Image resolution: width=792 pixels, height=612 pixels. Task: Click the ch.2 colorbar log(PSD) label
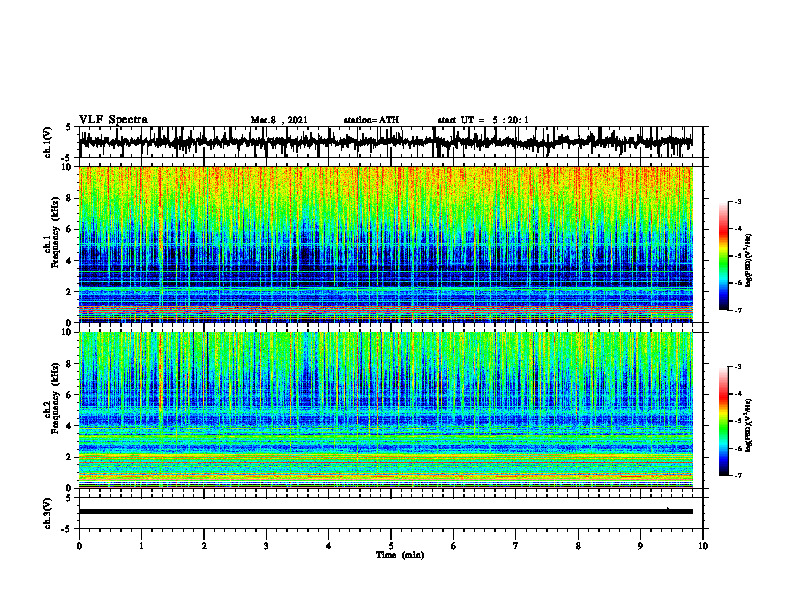(x=749, y=425)
